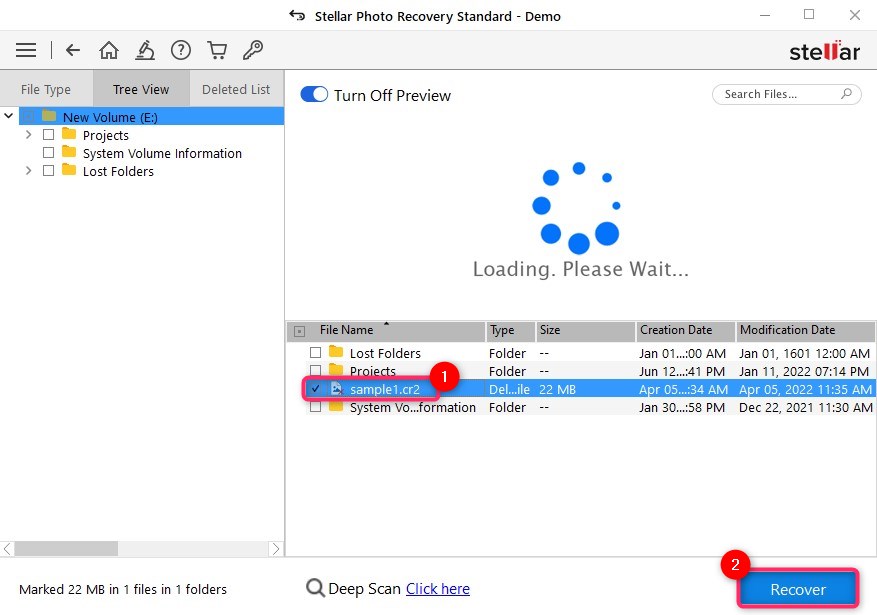The width and height of the screenshot is (877, 615).
Task: Click the Projects folder icon in the tree
Action: [69, 134]
